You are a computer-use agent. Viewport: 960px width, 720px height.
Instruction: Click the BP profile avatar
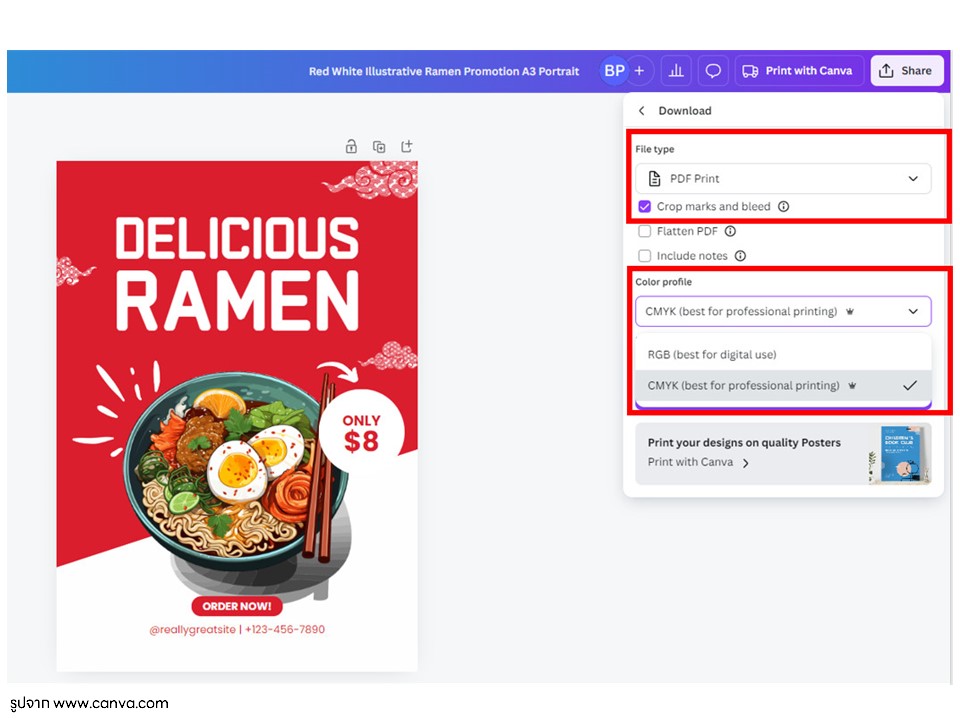614,71
